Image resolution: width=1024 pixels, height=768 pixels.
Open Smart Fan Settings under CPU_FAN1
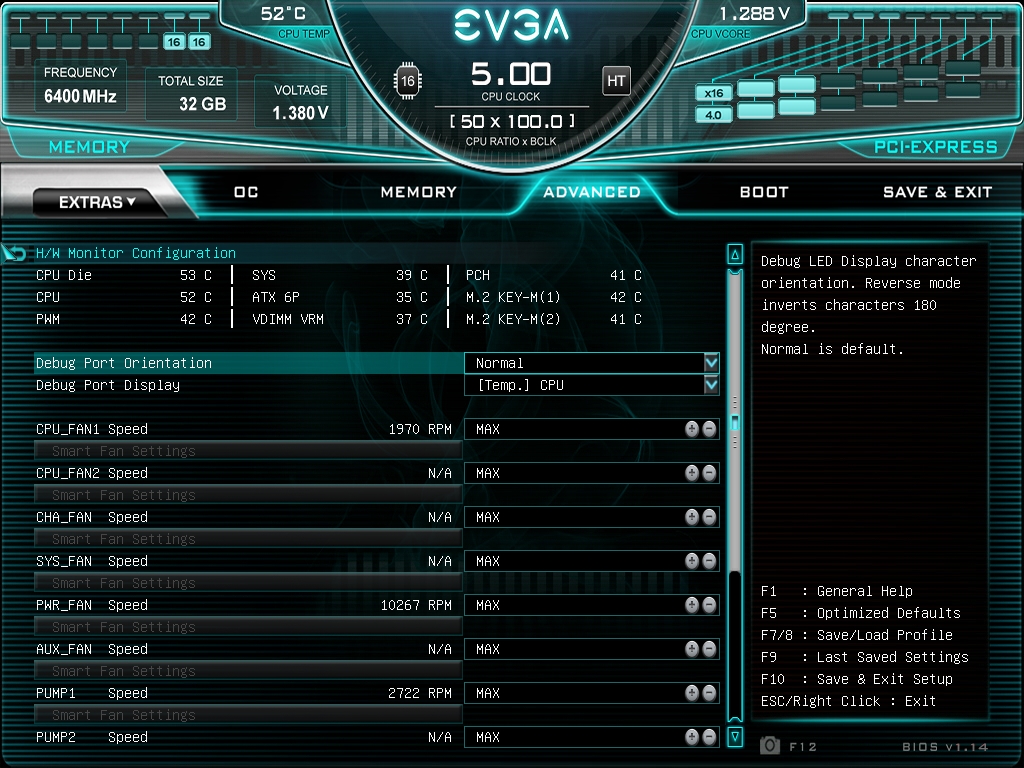248,451
